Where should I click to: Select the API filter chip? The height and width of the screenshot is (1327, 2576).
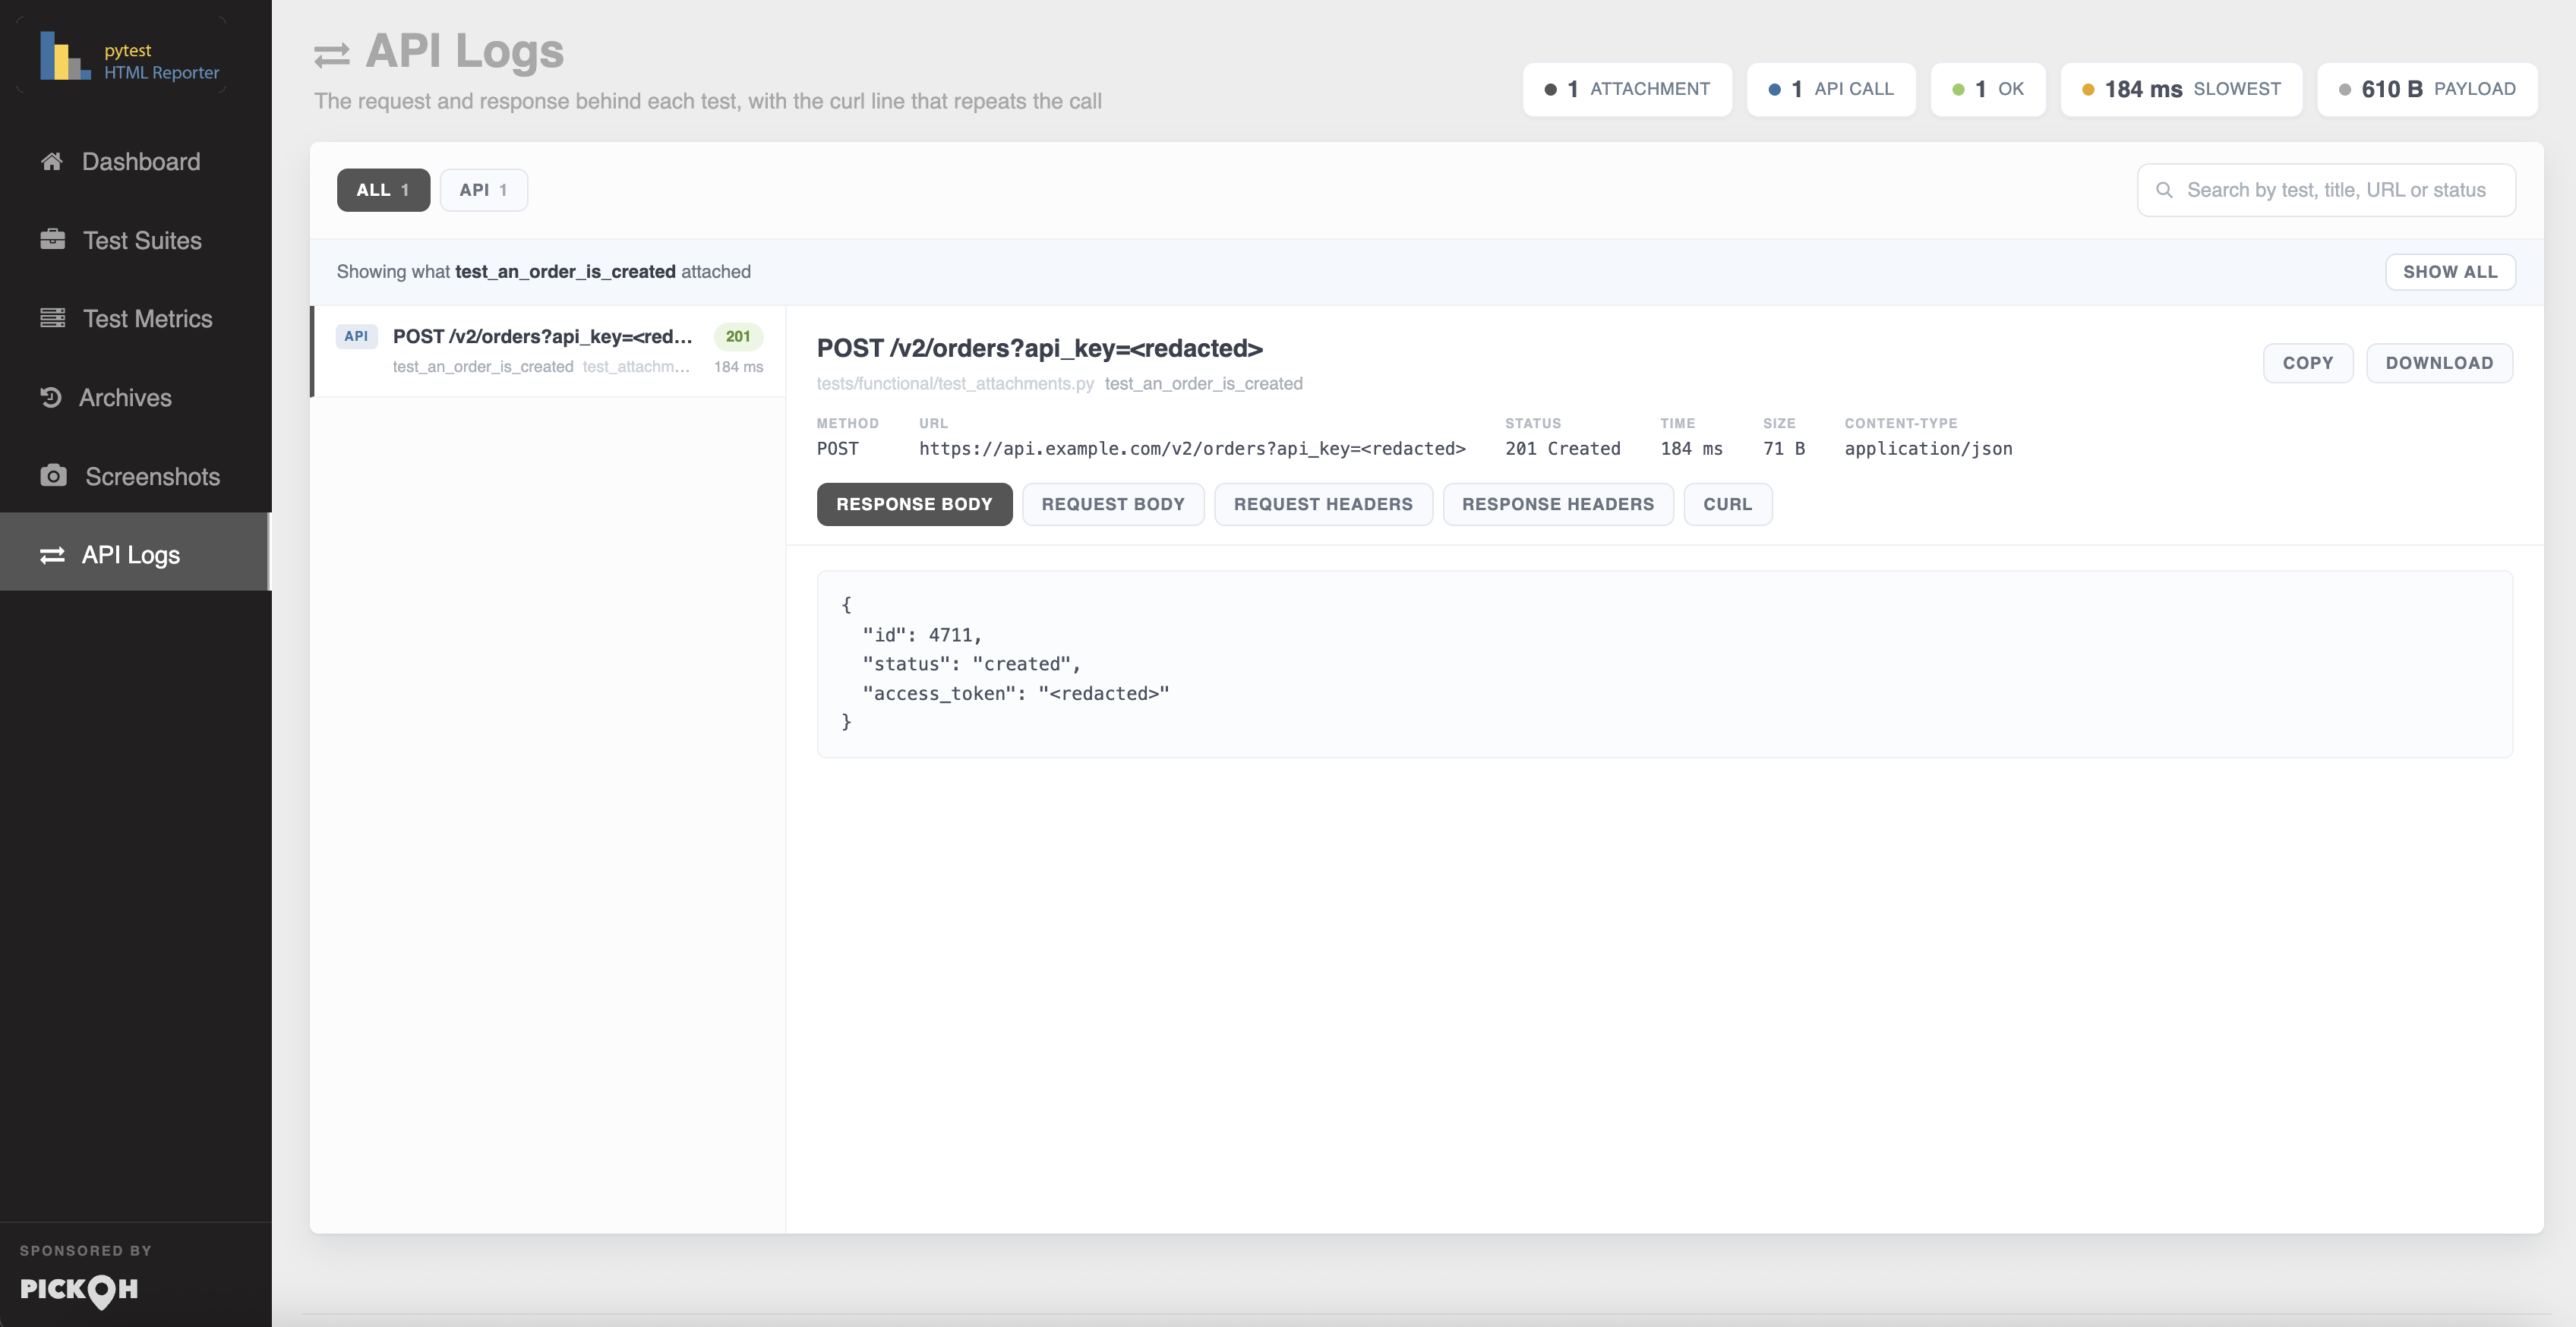point(483,190)
